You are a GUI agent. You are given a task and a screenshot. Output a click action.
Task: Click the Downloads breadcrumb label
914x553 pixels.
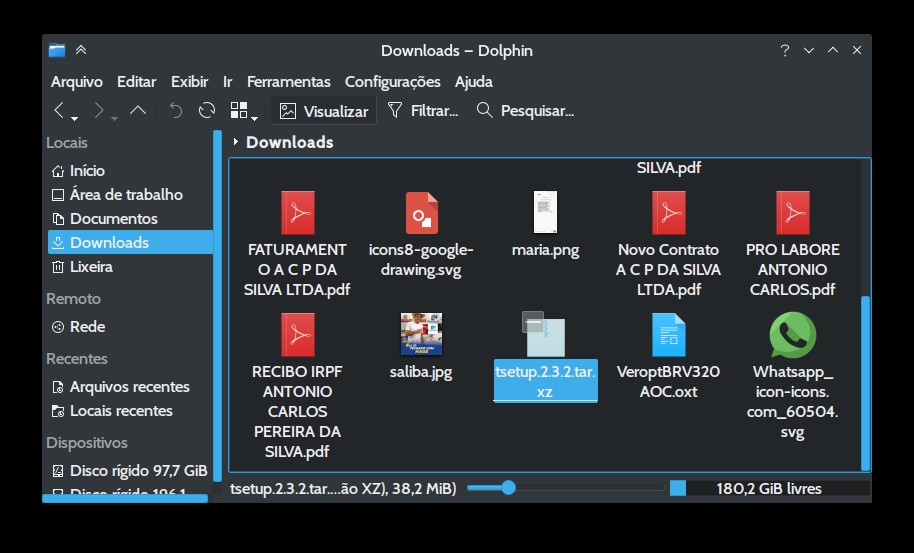click(290, 142)
